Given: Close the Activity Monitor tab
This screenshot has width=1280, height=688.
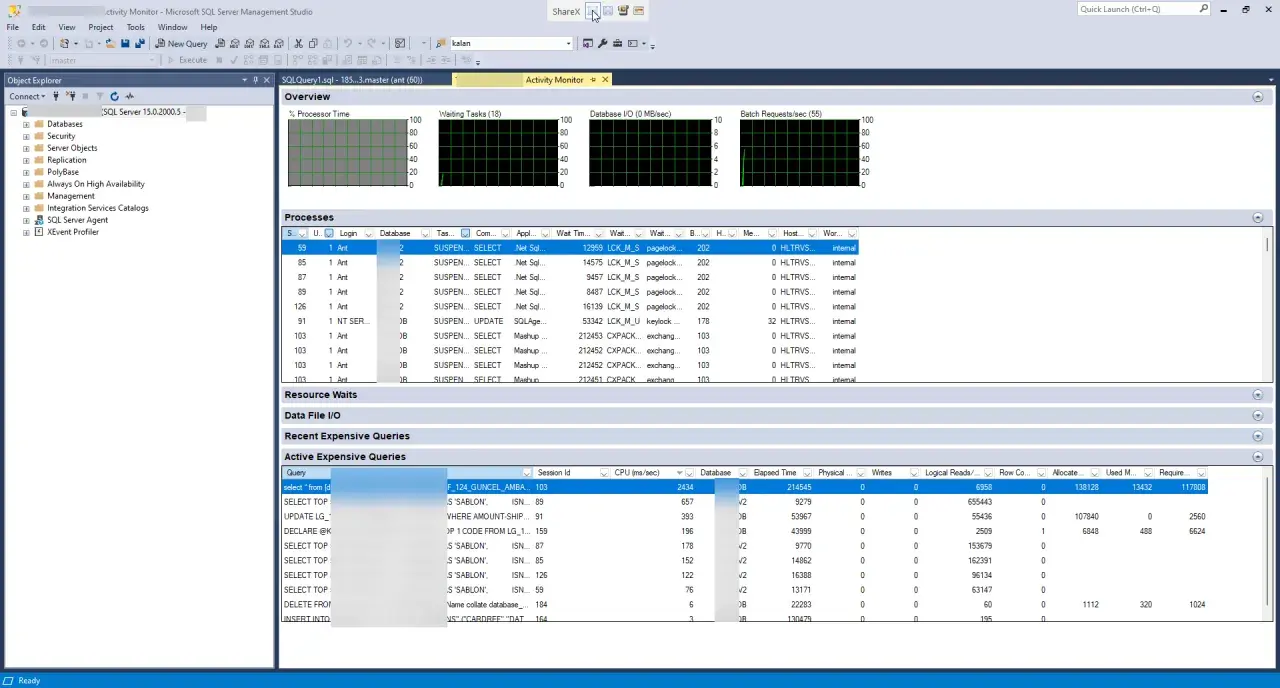Looking at the screenshot, I should [605, 80].
